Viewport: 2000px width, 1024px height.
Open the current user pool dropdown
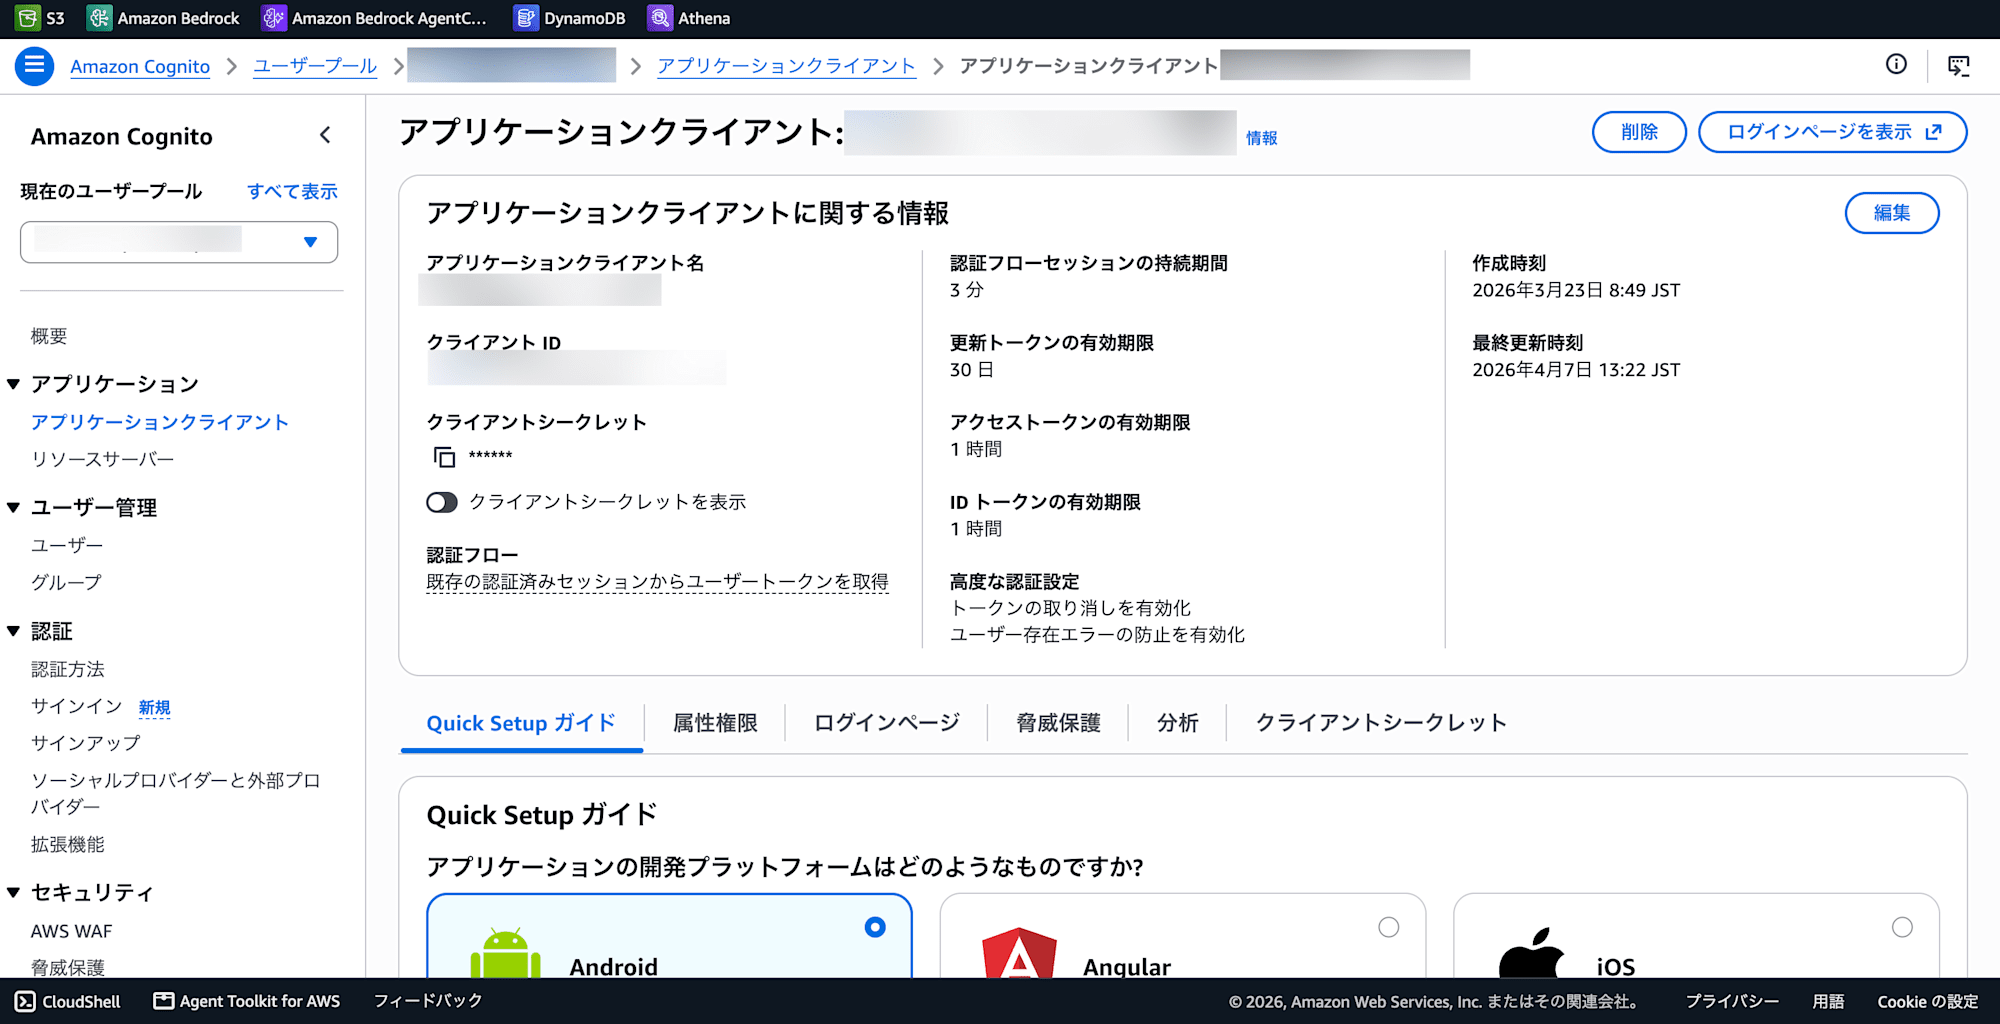[x=179, y=242]
